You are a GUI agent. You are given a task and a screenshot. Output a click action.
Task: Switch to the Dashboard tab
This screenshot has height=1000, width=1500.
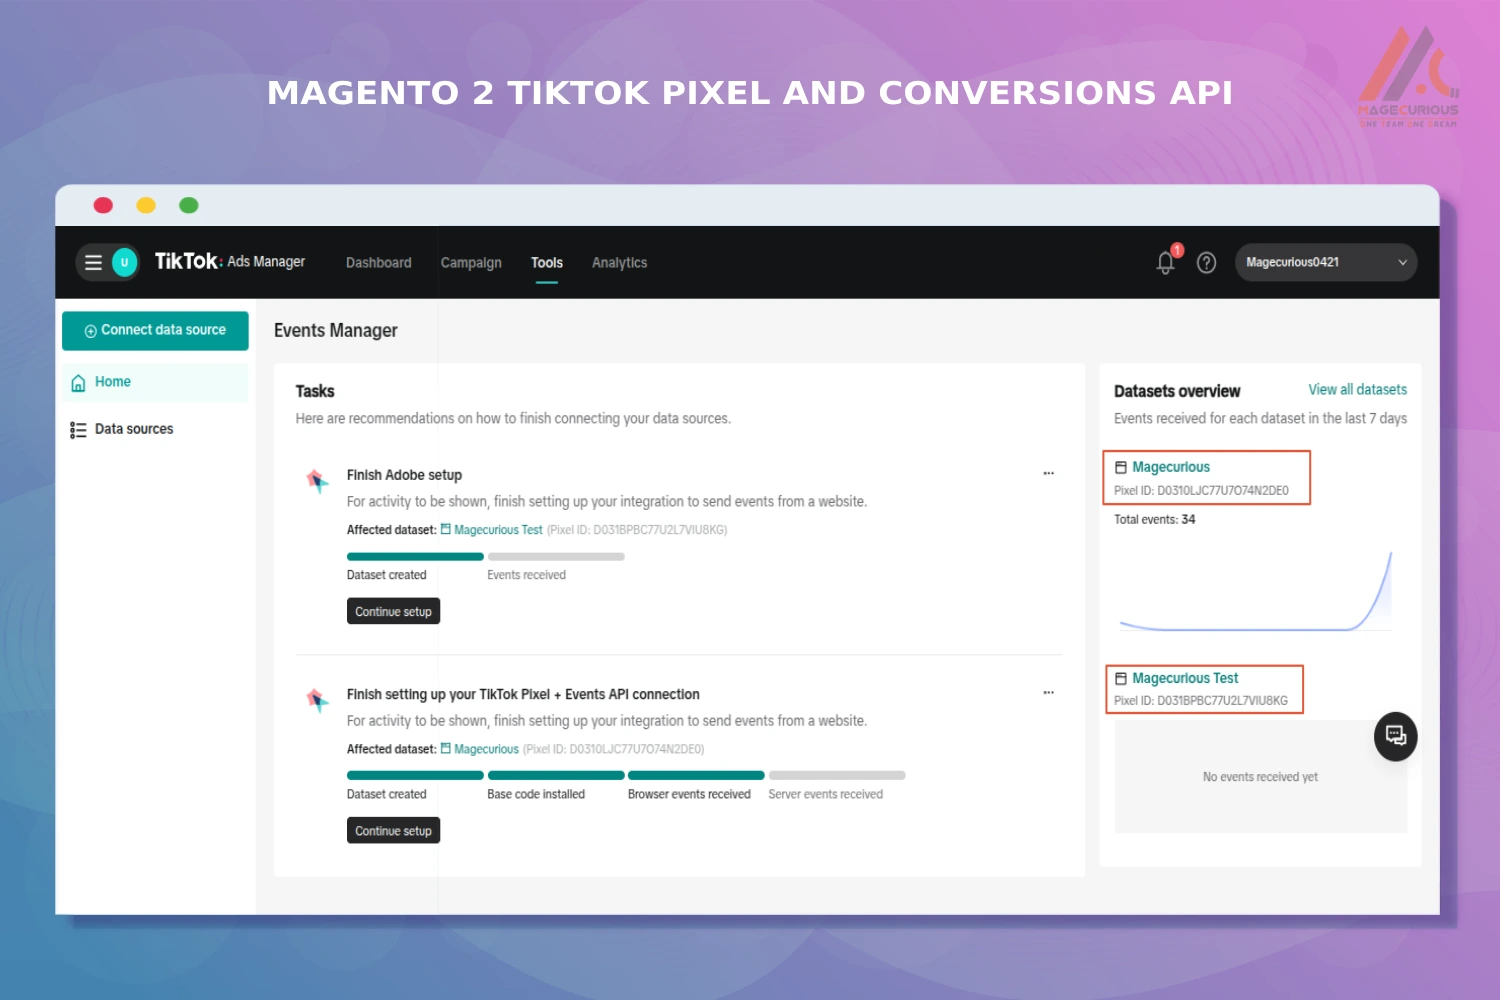pyautogui.click(x=378, y=262)
